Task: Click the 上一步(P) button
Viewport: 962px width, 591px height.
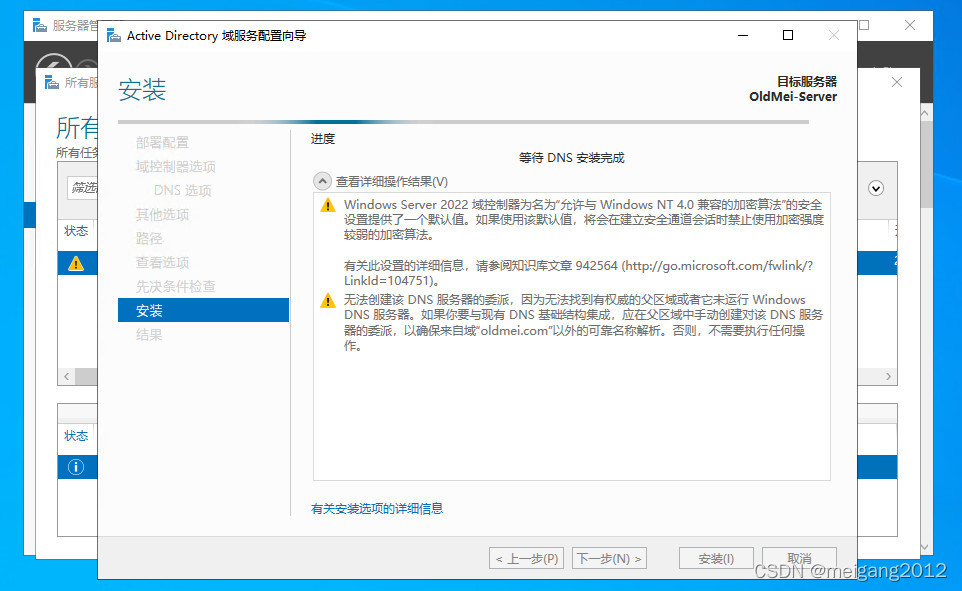Action: pyautogui.click(x=527, y=558)
